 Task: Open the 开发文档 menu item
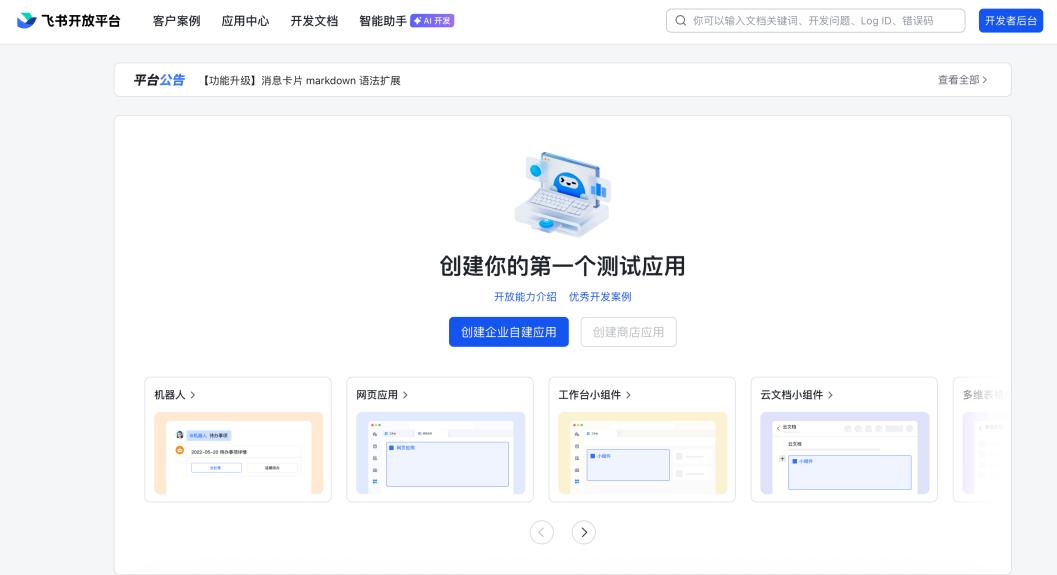pos(314,21)
